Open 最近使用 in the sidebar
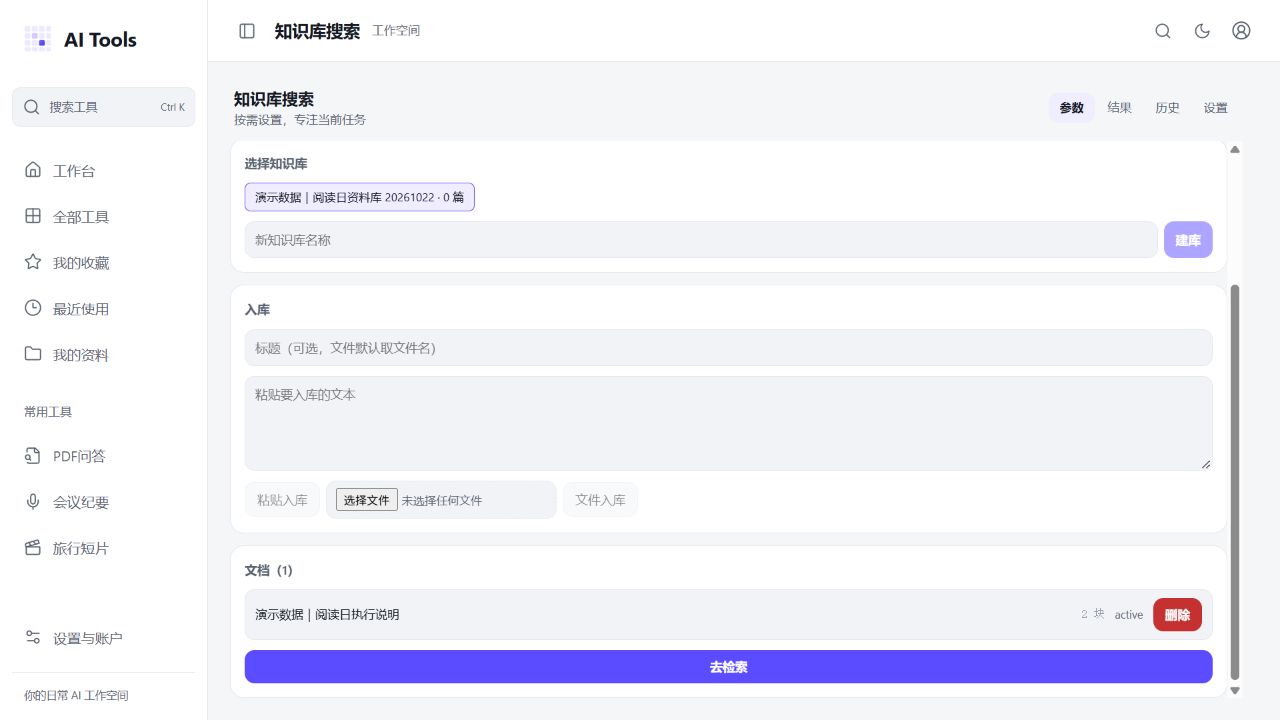Viewport: 1280px width, 720px height. pos(104,309)
